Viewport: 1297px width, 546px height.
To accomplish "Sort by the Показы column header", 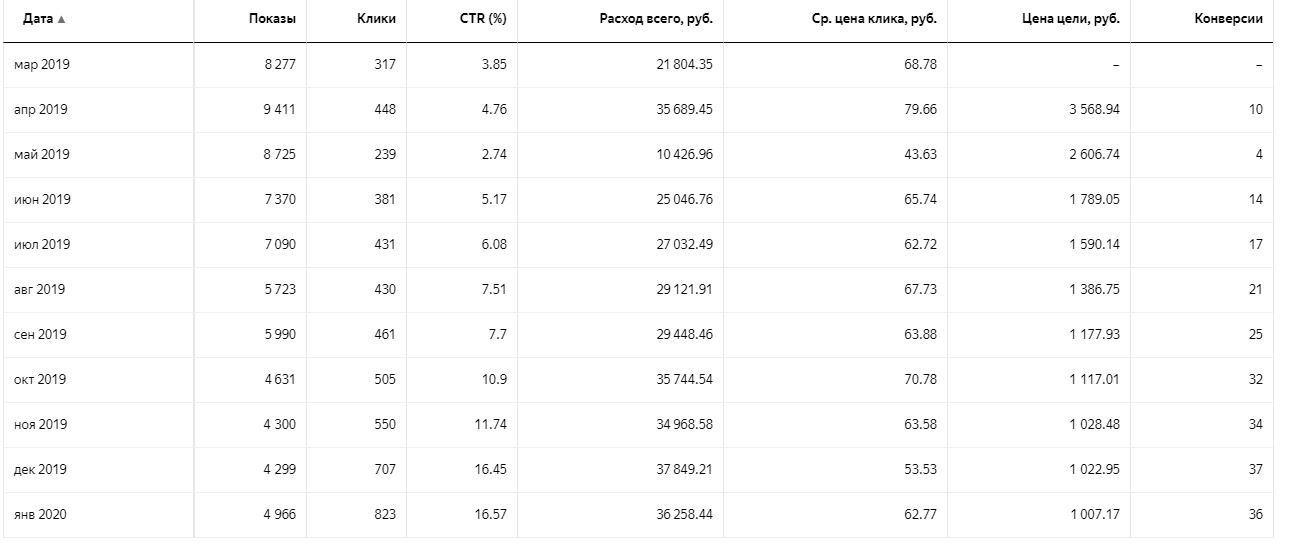I will [x=272, y=19].
